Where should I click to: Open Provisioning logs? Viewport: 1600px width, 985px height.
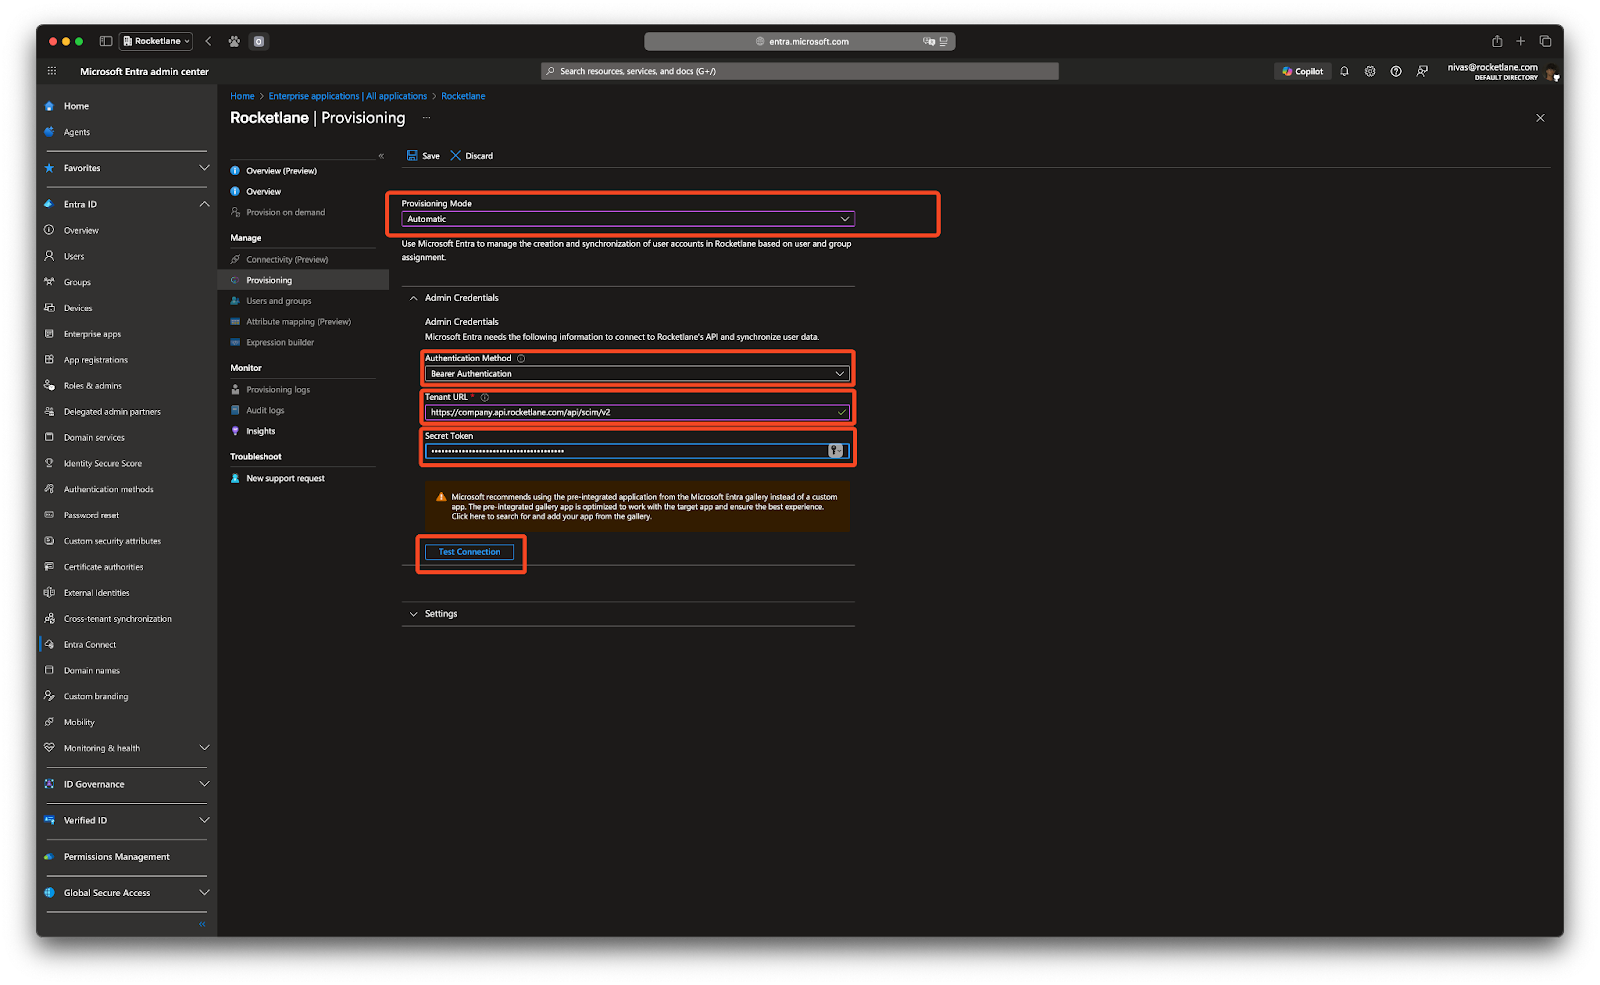pos(278,390)
